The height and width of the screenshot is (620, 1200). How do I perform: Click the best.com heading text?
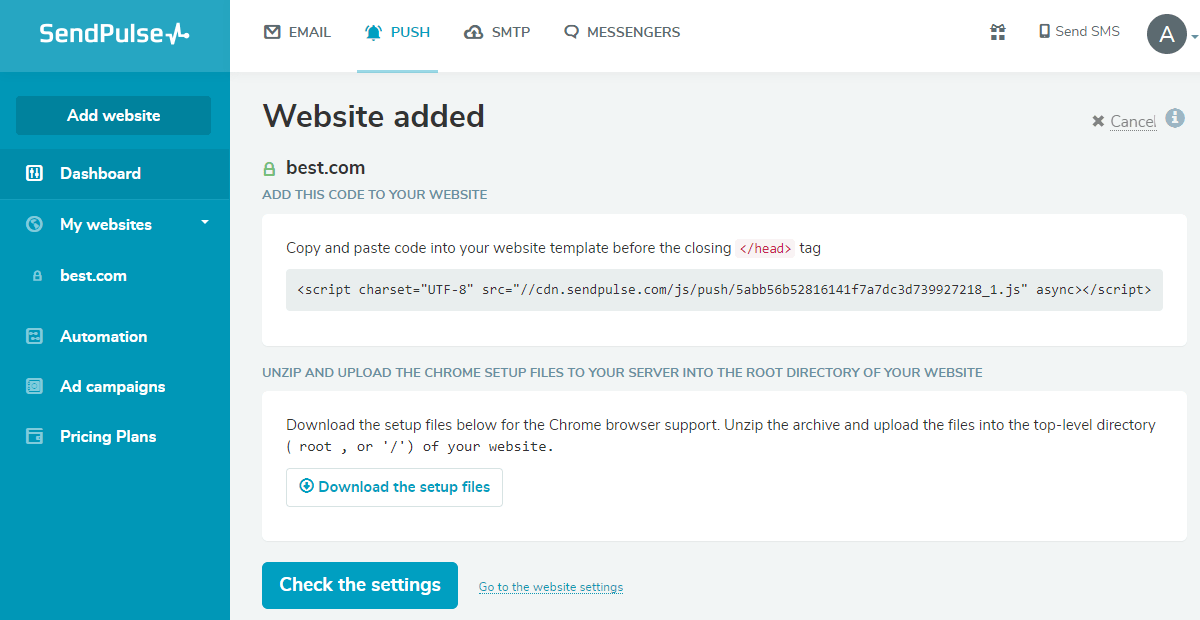pos(325,168)
